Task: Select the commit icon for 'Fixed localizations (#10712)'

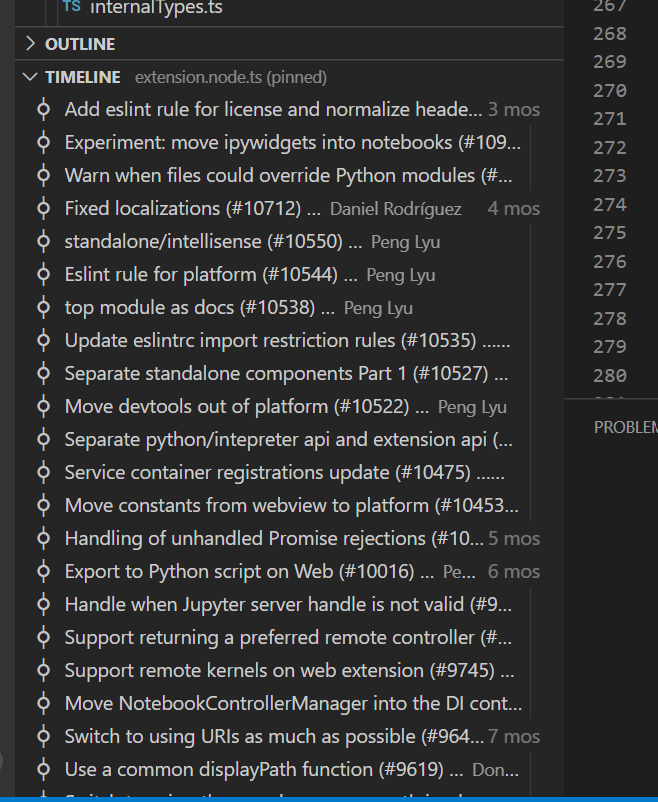Action: 42,208
